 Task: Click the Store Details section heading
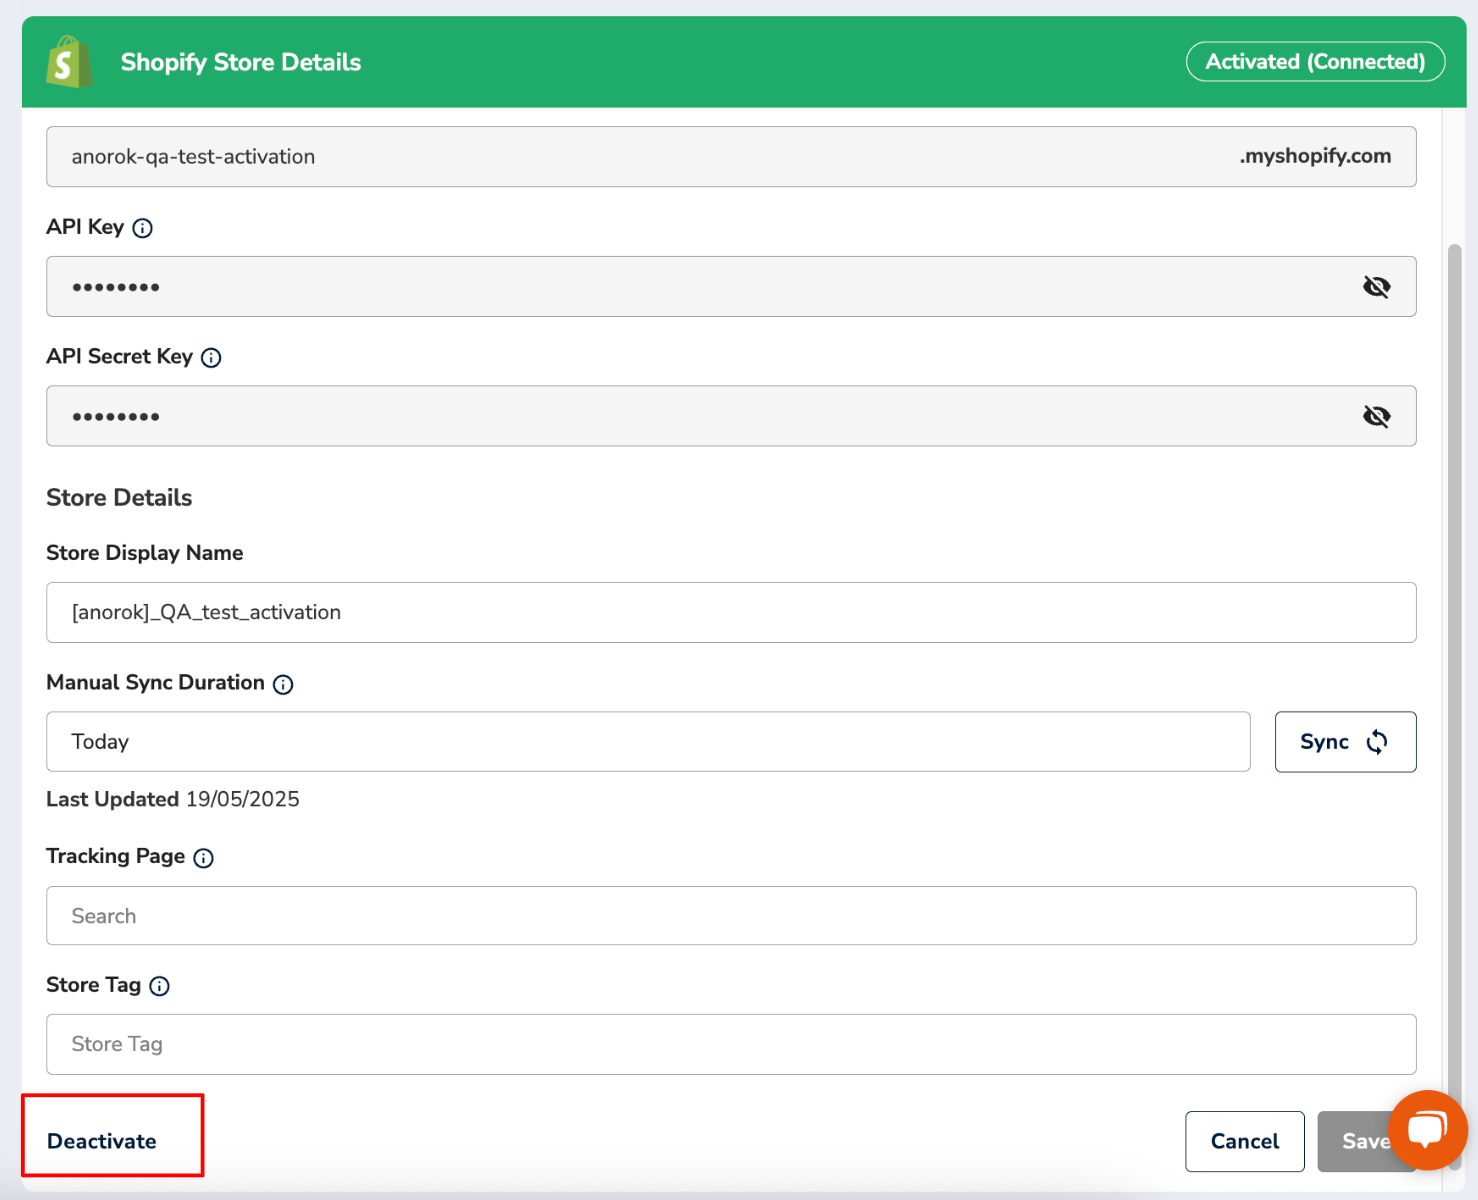(x=119, y=498)
